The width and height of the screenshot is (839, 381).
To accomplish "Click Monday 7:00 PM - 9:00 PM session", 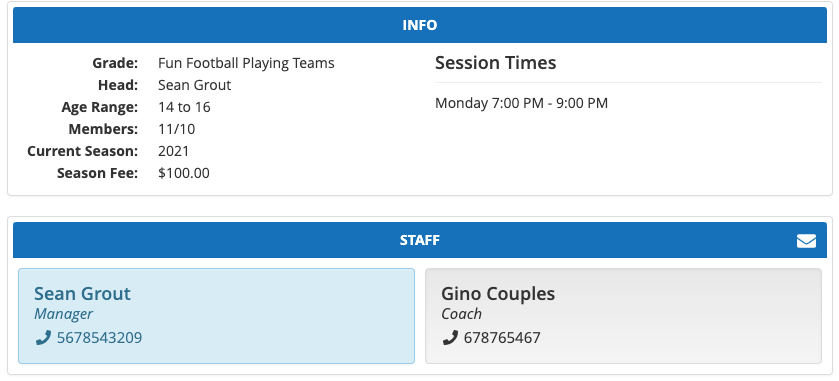I will pos(521,103).
